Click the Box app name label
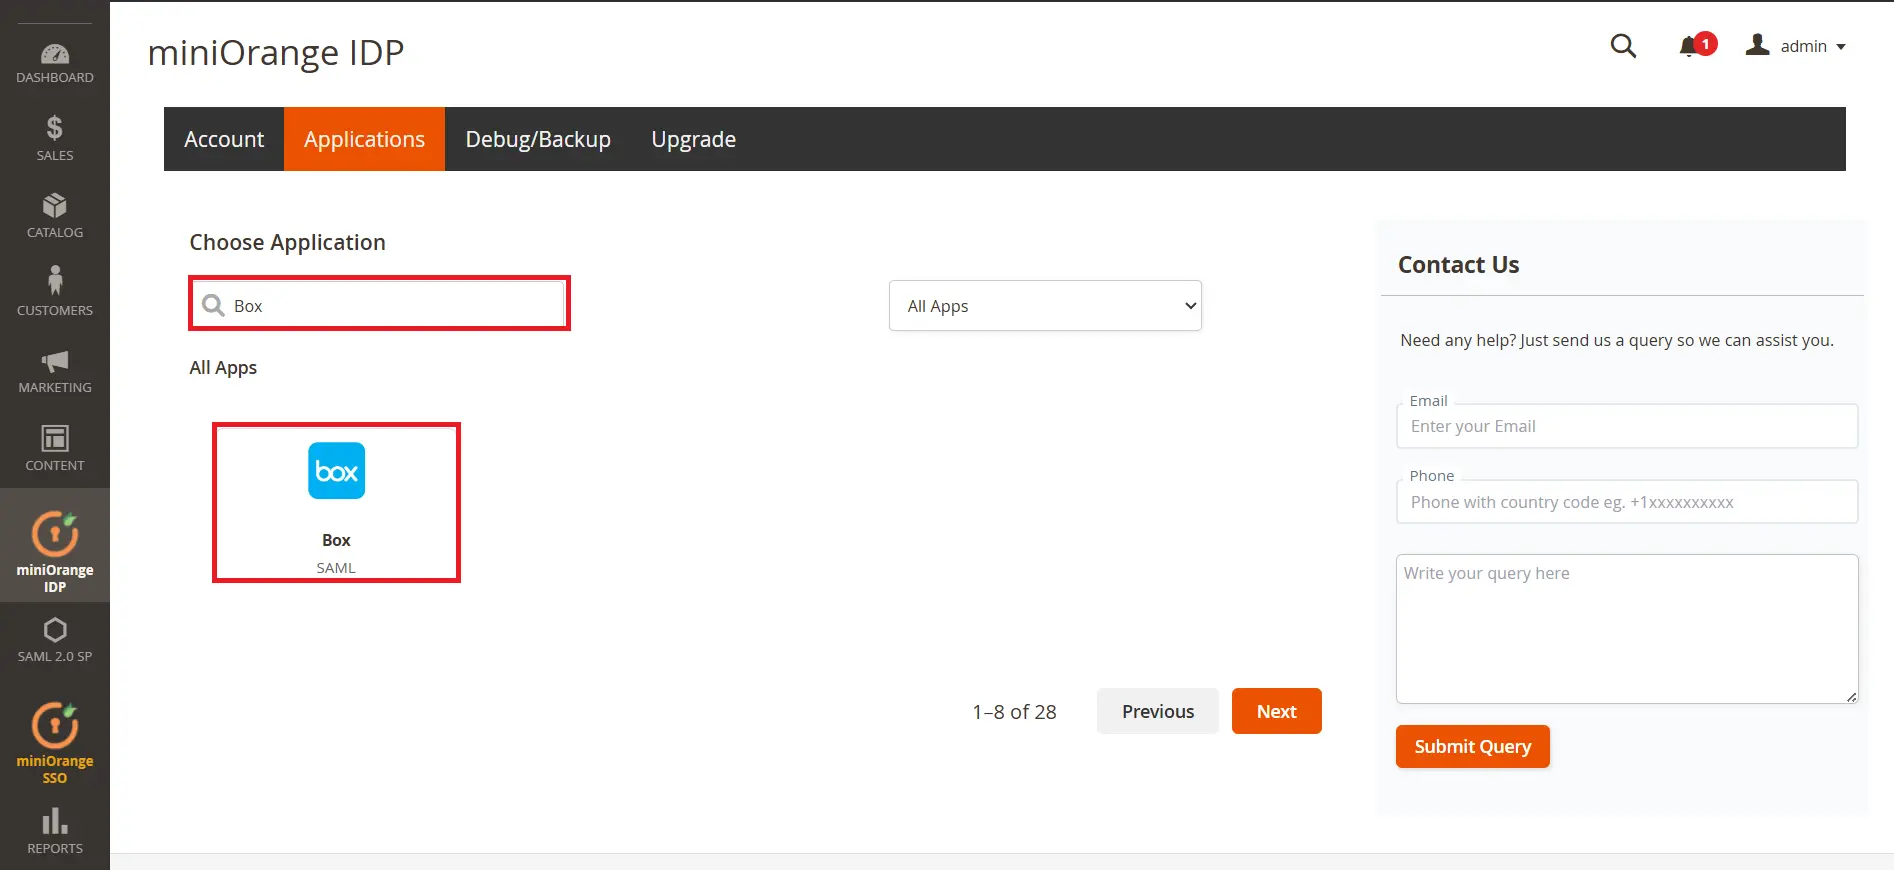Screen dimensions: 1894x870 pos(336,540)
